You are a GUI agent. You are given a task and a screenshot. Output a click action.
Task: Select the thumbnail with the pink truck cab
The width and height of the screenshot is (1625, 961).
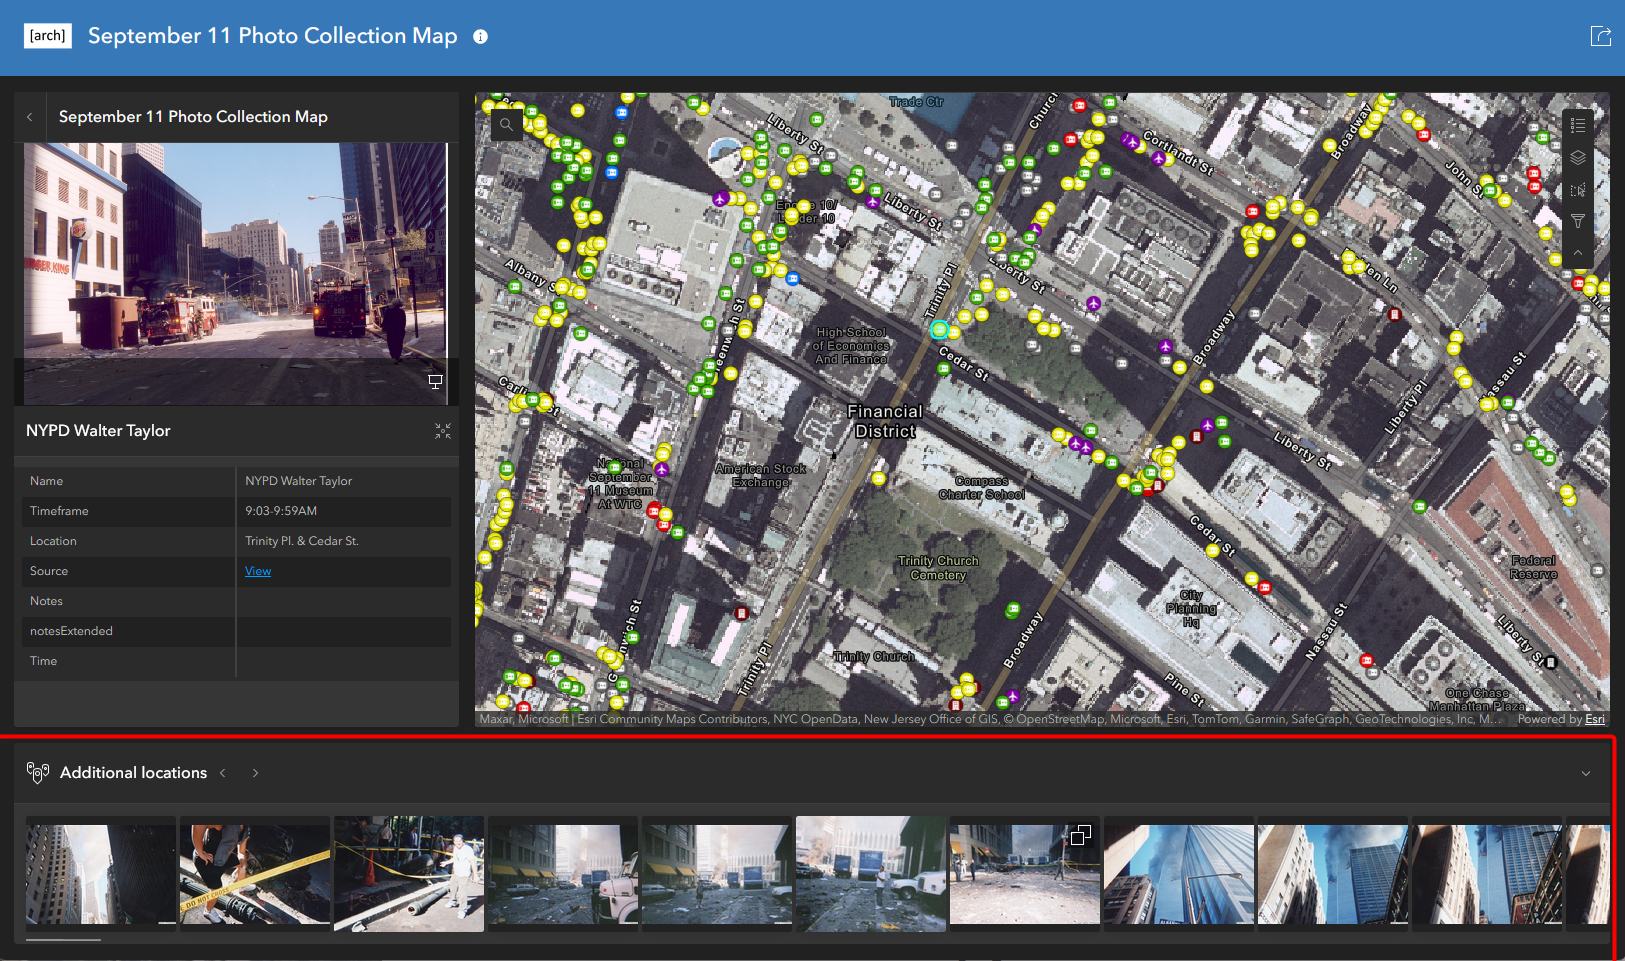563,874
